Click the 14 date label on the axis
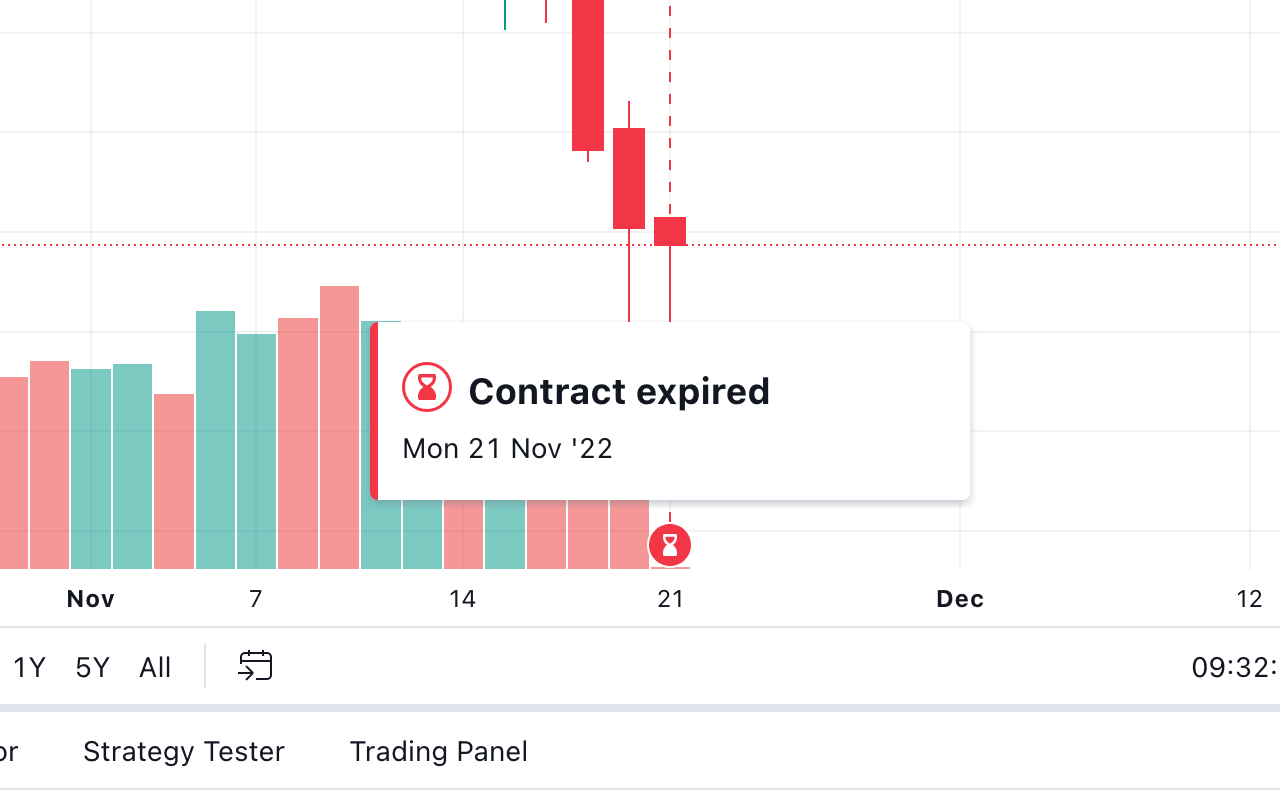The height and width of the screenshot is (790, 1280). click(x=462, y=599)
